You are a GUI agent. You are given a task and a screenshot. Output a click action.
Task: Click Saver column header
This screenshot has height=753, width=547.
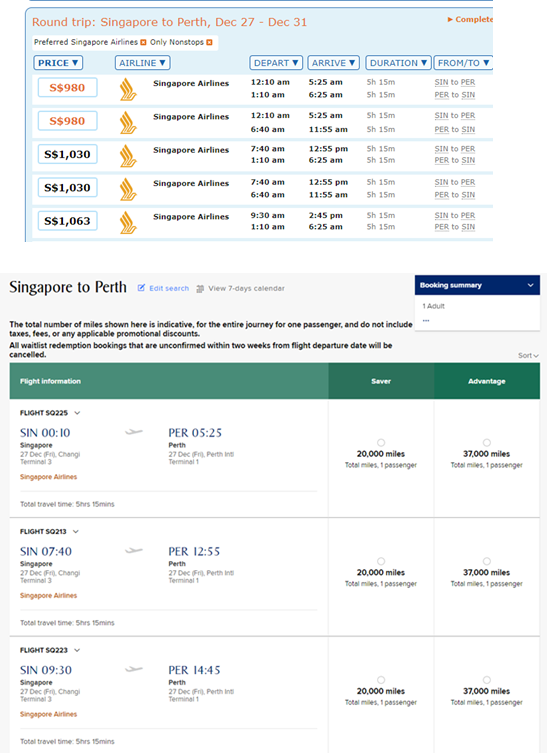point(381,381)
